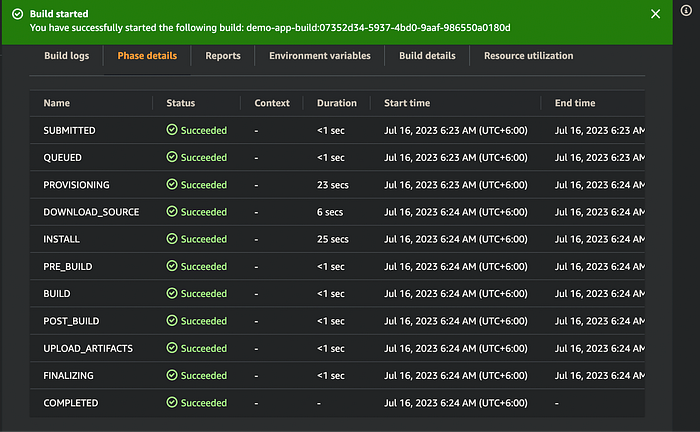
Task: Click the Duration column header
Action: pos(336,103)
